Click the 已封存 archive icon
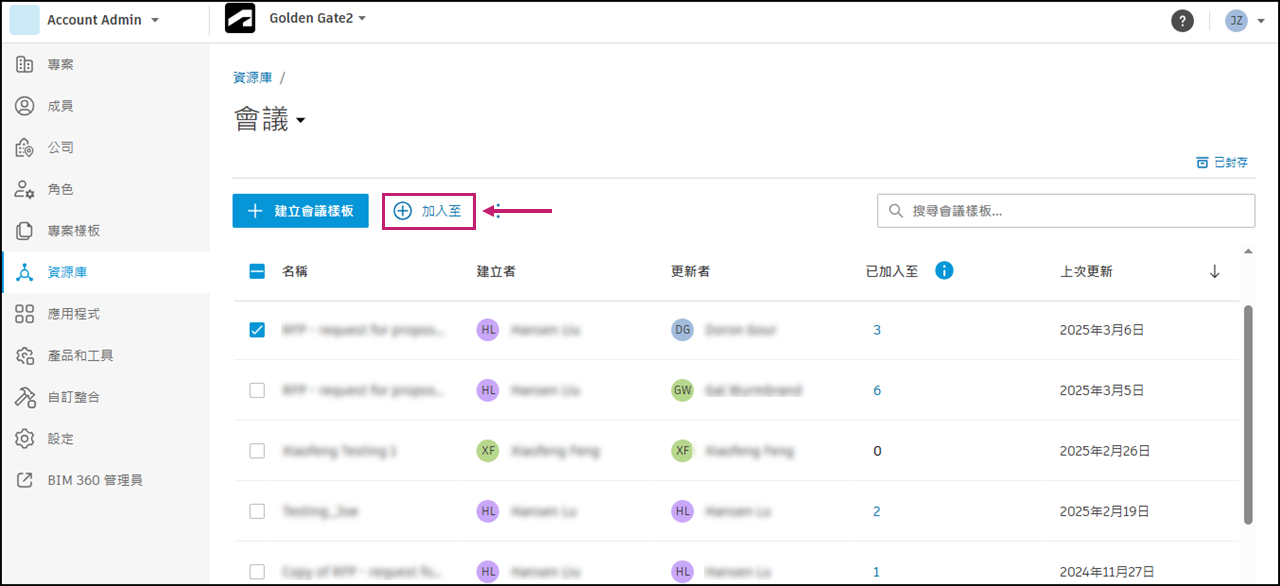This screenshot has width=1280, height=586. 1202,162
